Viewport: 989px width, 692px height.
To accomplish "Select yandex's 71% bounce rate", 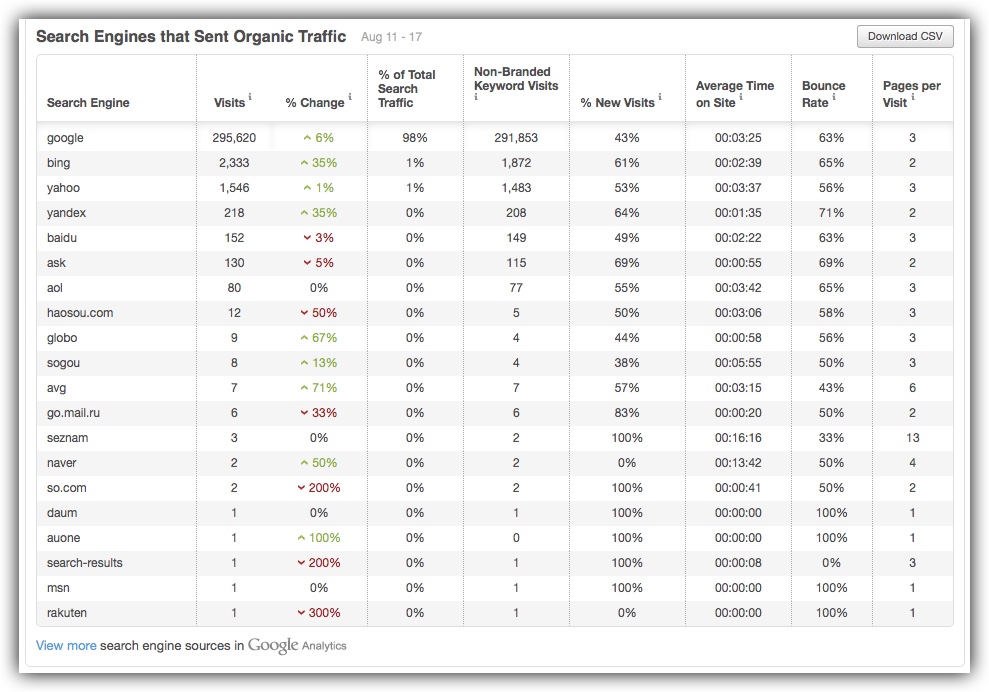I will tap(831, 213).
